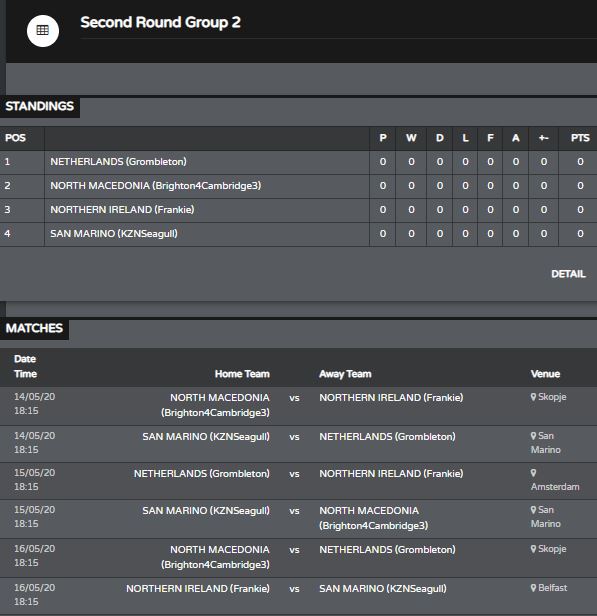Click the Amsterdam venue location pin icon

(x=533, y=473)
